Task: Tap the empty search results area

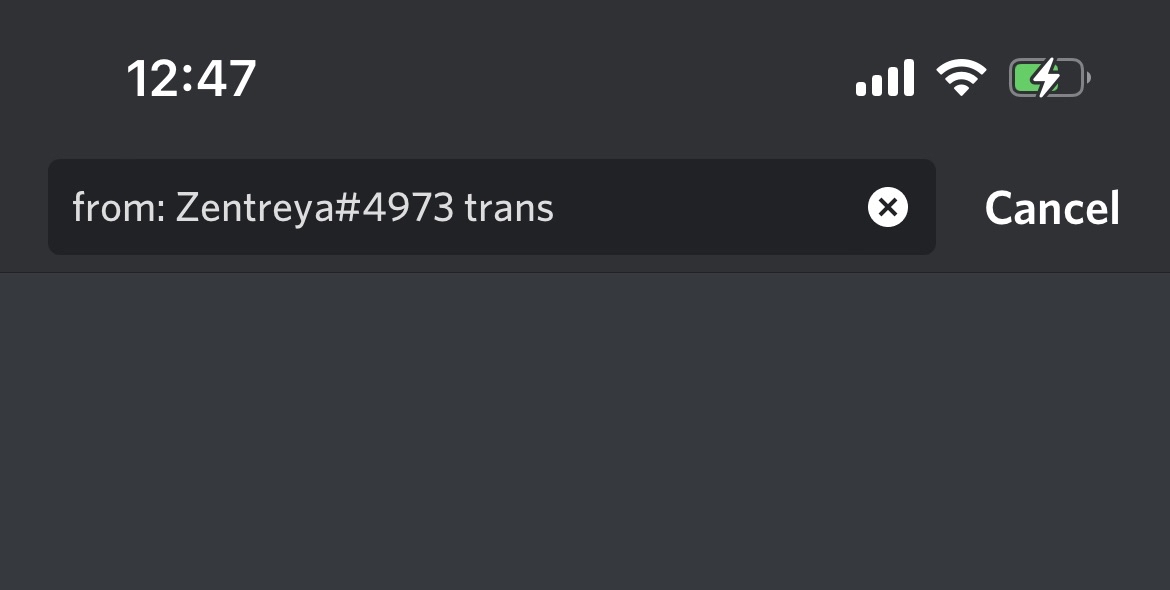Action: pyautogui.click(x=585, y=432)
